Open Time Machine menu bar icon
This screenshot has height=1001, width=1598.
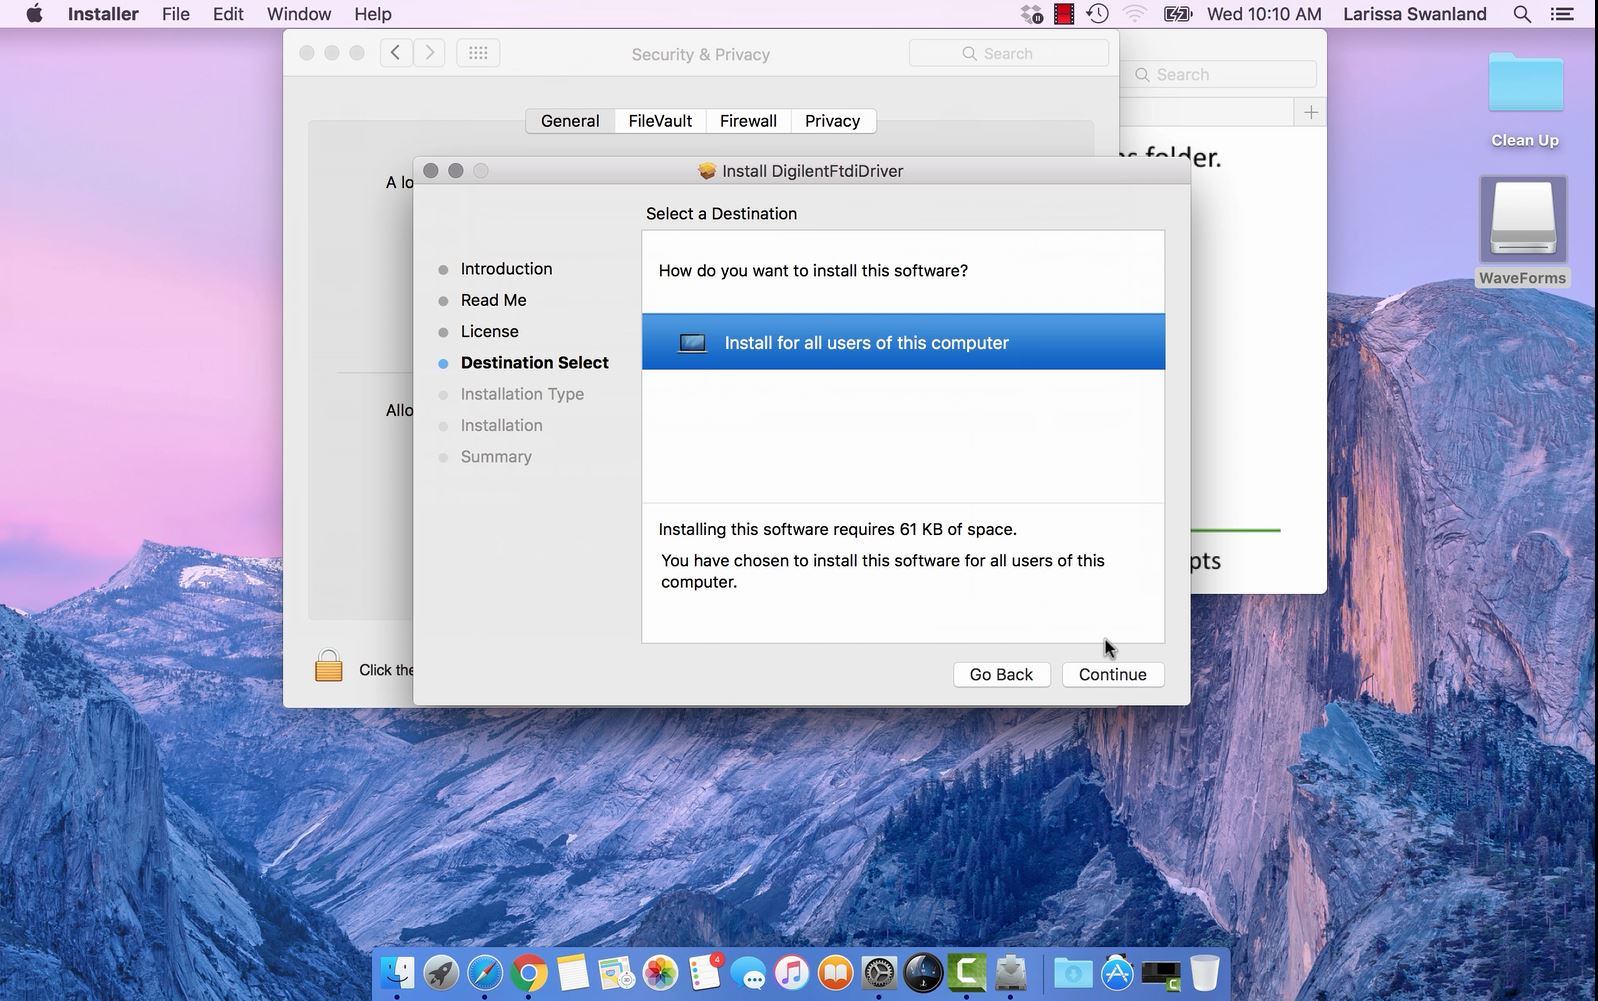1097,14
